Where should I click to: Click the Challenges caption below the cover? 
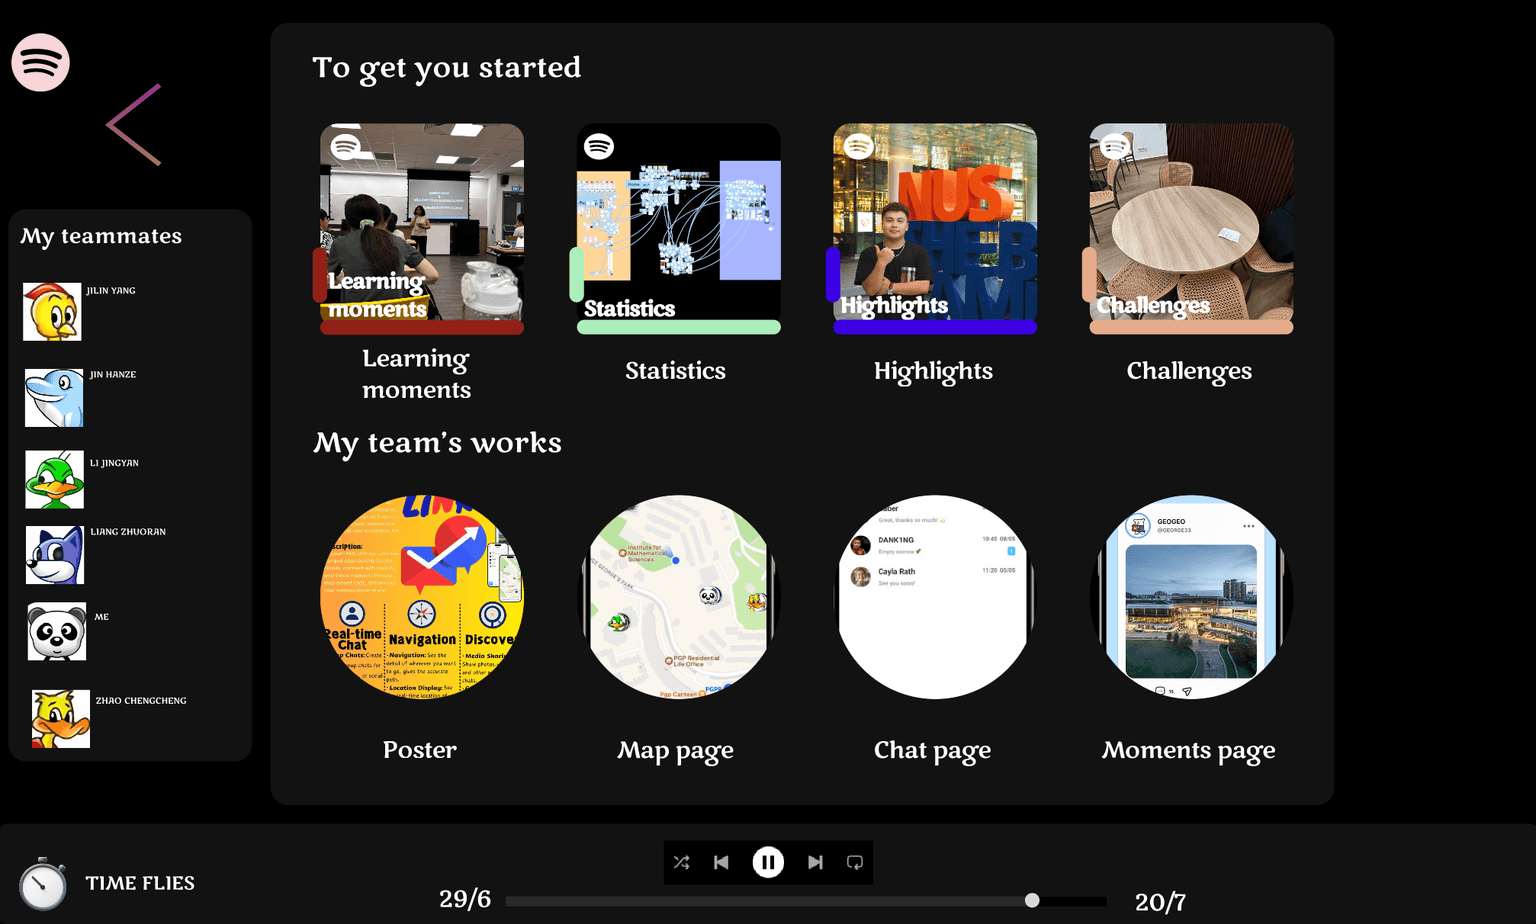[1189, 371]
